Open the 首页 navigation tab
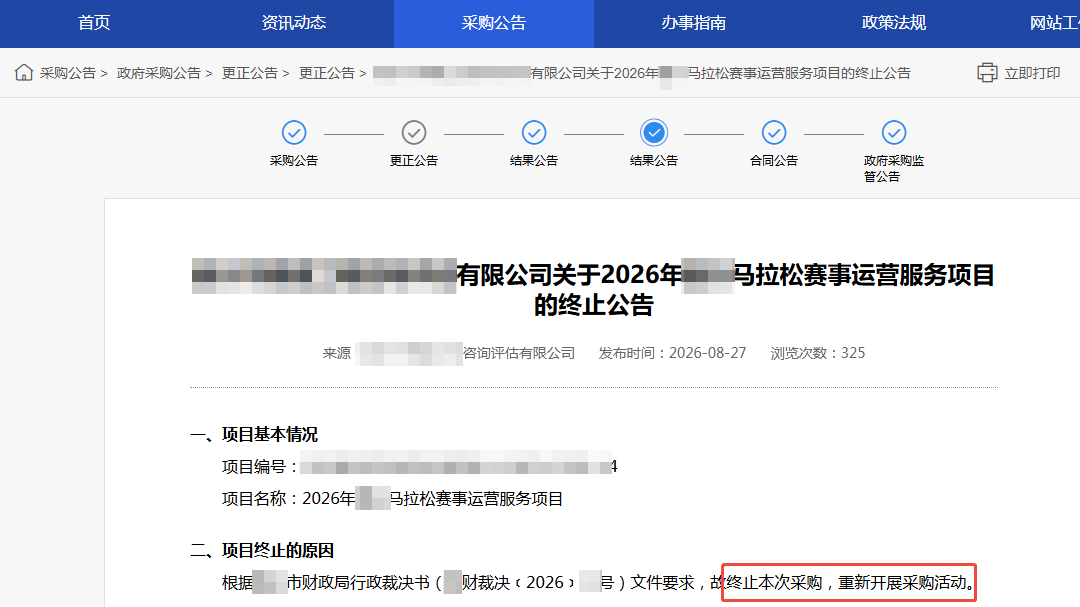 click(94, 23)
